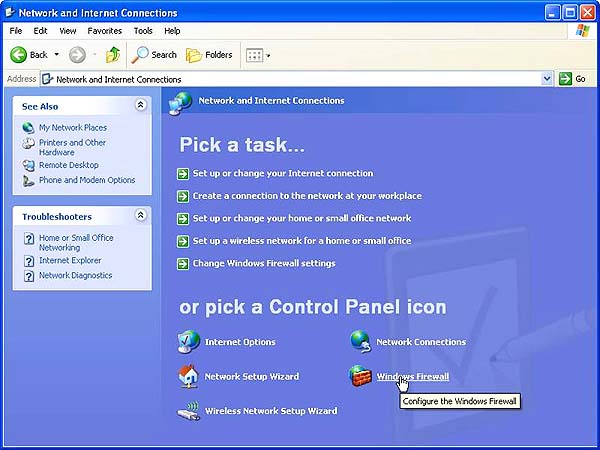
Task: Click the green Back arrow icon
Action: point(18,55)
